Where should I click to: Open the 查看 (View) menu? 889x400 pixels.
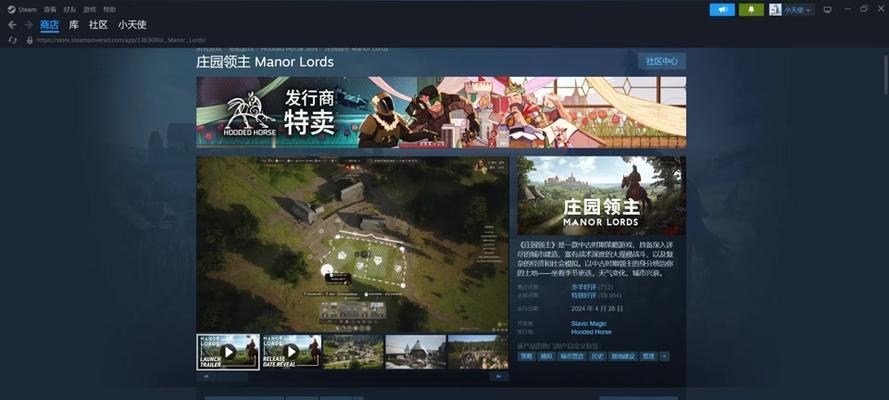[50, 10]
